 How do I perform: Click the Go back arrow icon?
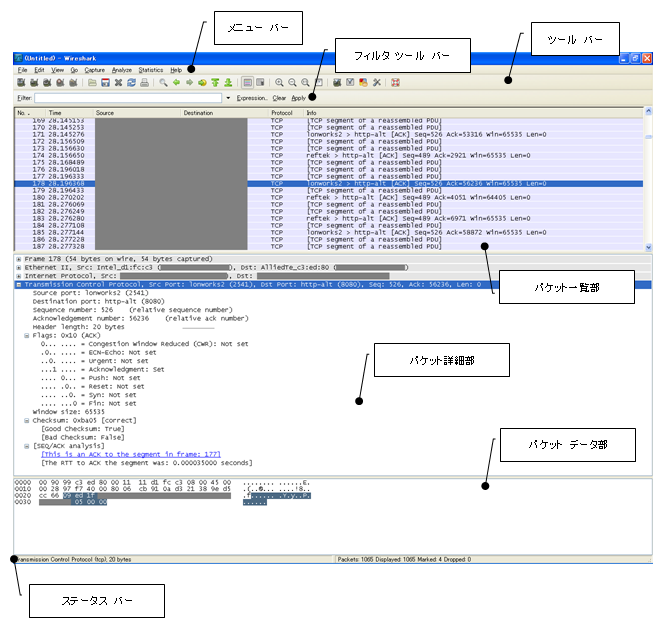click(x=177, y=83)
